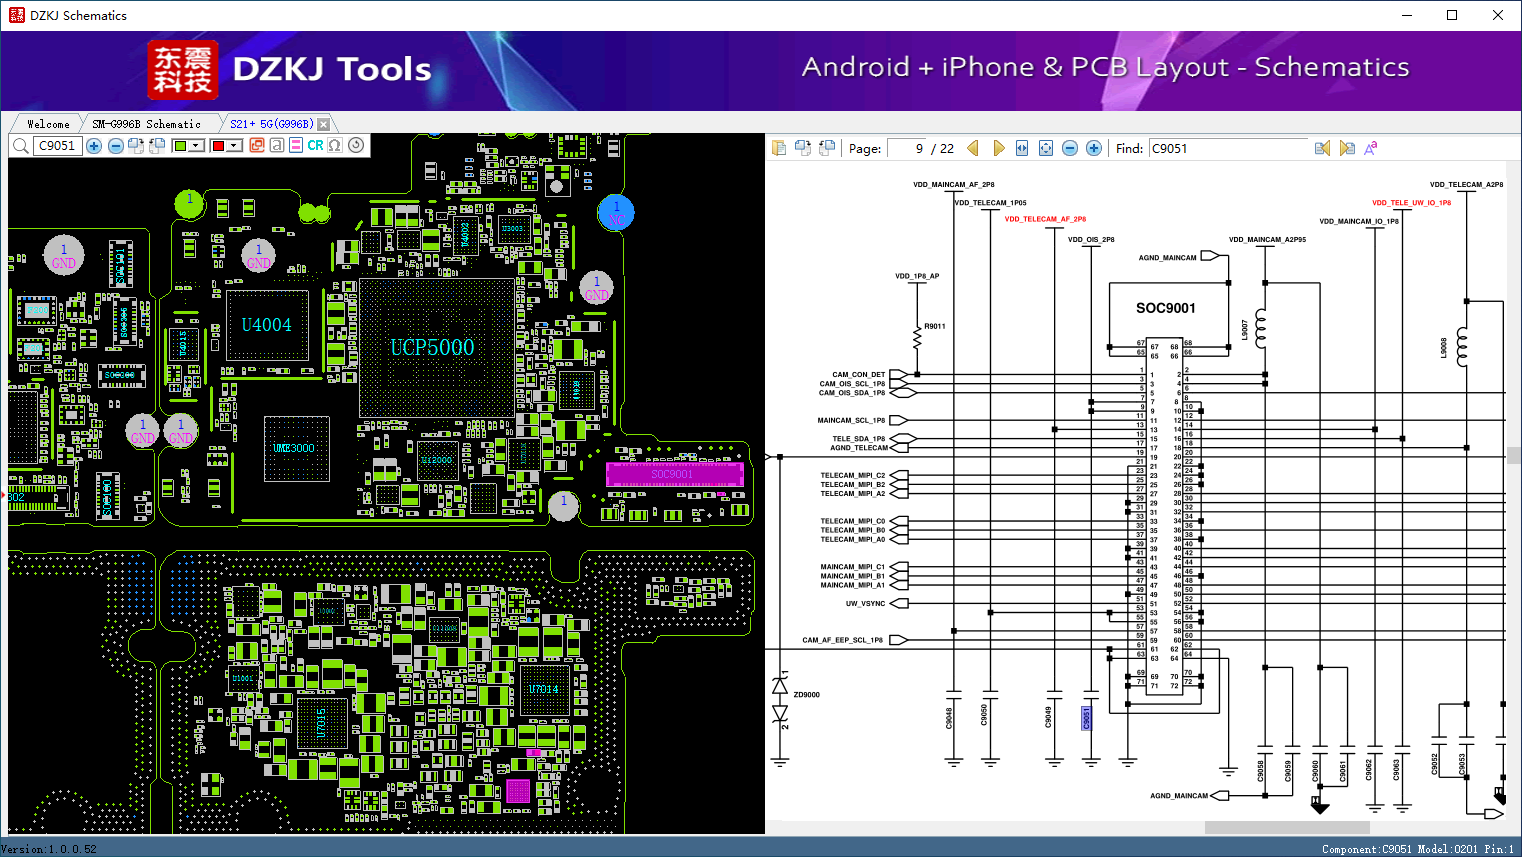Click the status bar Component:C9051 text

coord(1367,849)
